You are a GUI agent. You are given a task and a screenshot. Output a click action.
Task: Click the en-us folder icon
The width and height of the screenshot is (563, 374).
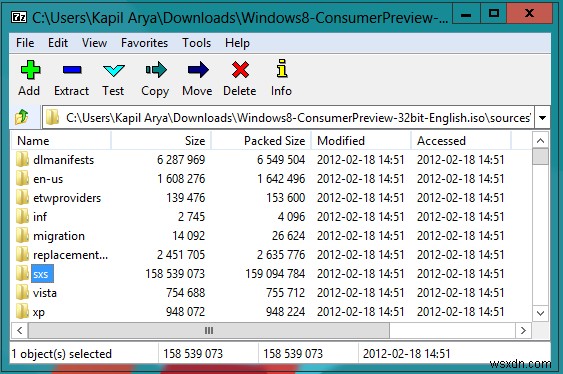pos(22,178)
